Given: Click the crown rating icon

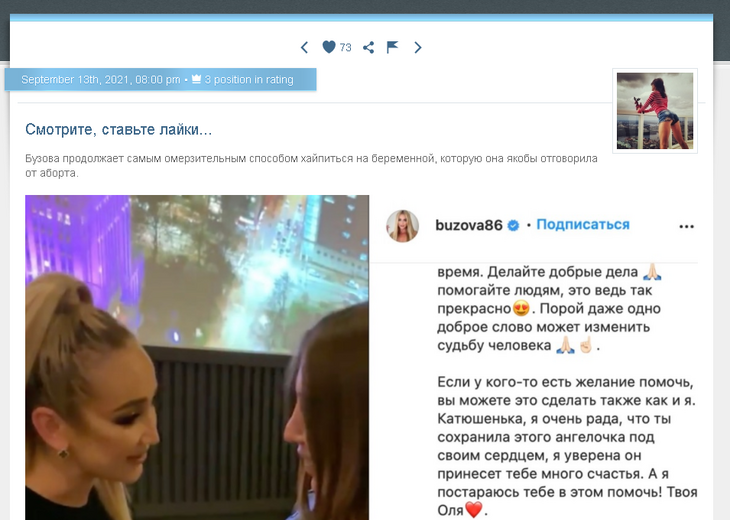Looking at the screenshot, I should tap(196, 80).
